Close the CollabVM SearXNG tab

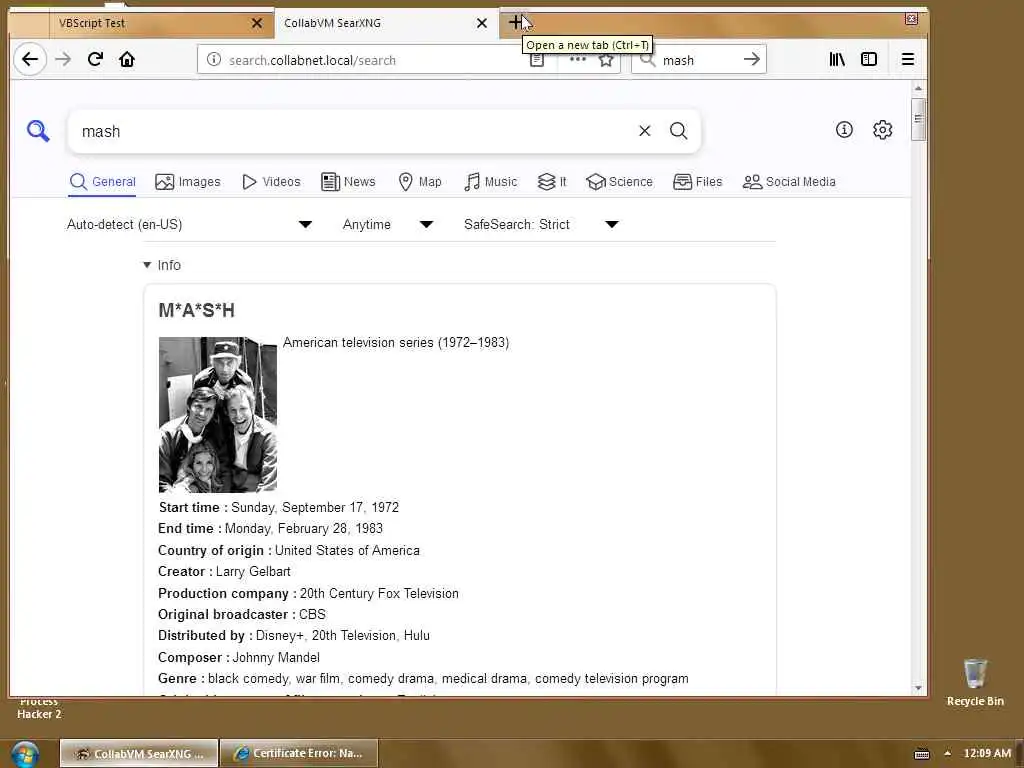click(482, 23)
